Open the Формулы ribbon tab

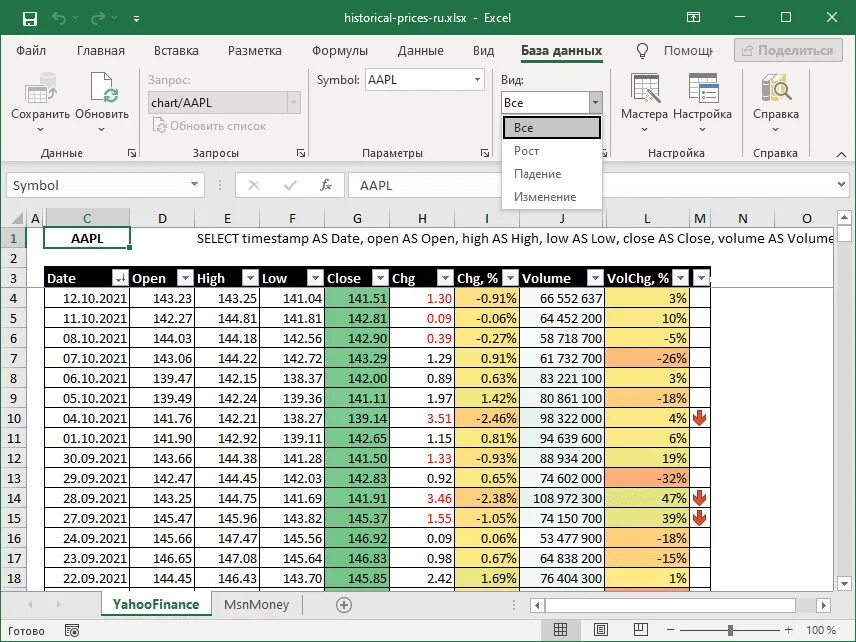pyautogui.click(x=340, y=51)
